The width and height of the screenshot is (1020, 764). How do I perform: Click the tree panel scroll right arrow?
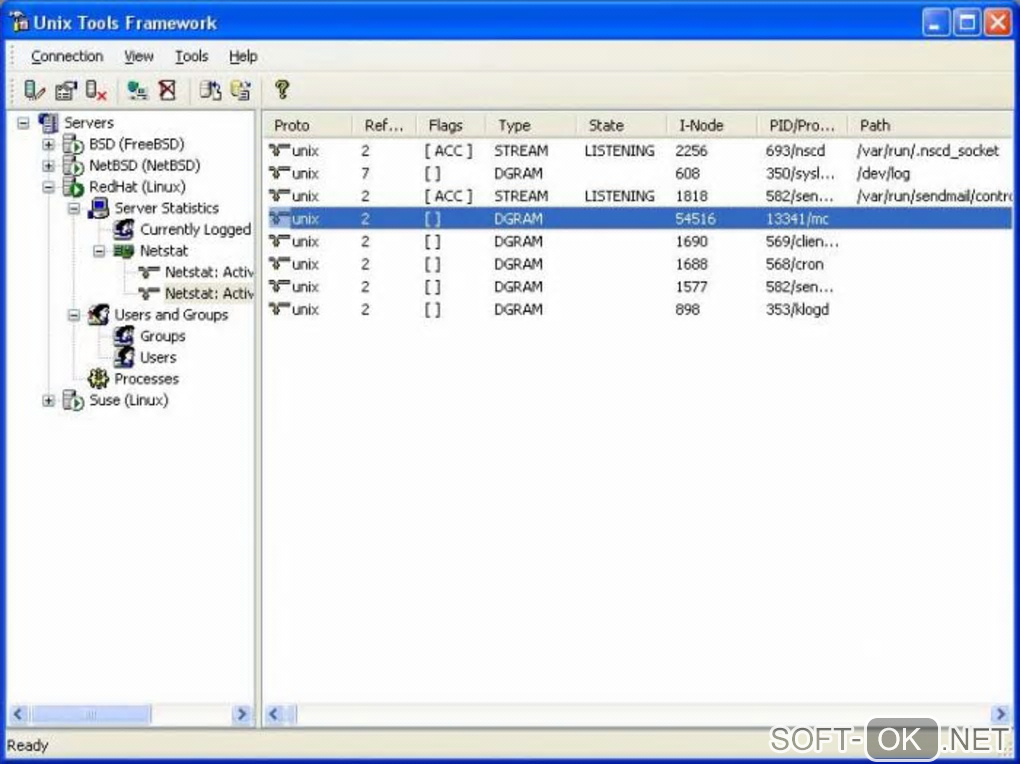(241, 715)
